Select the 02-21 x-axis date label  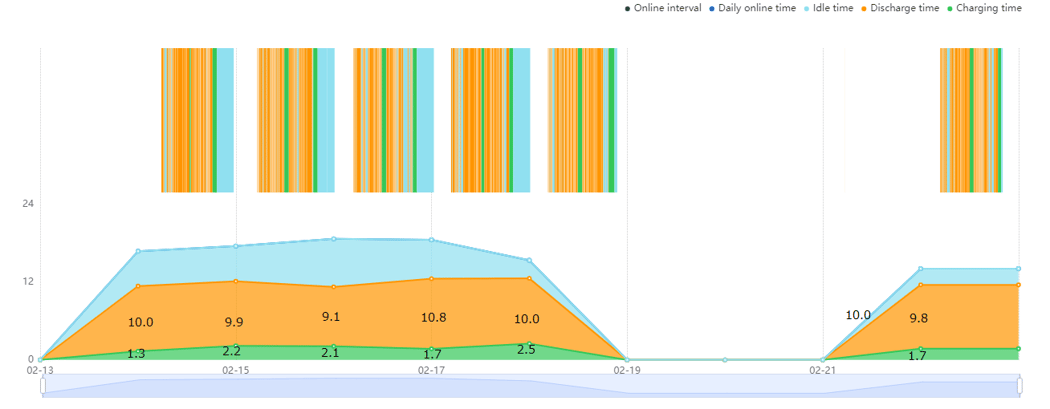822,370
